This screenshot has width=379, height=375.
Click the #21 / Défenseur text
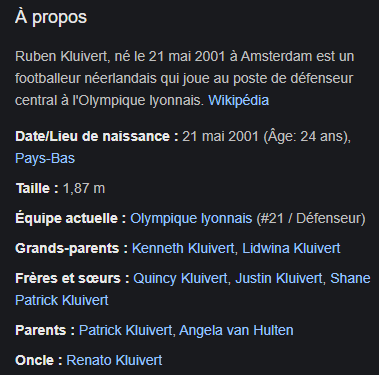[x=311, y=219]
